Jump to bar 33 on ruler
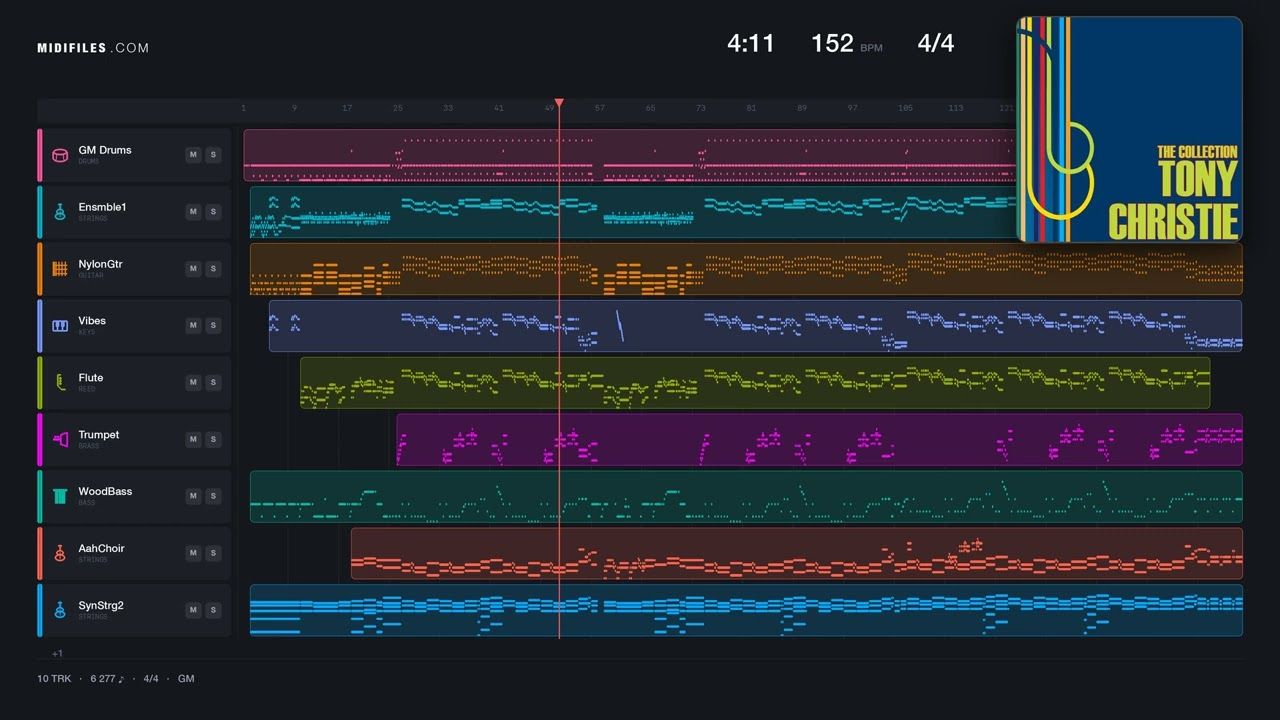 448,108
